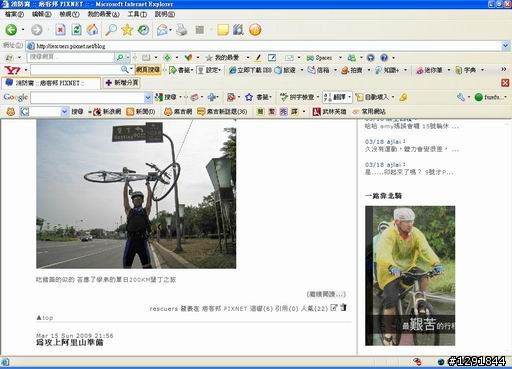Click 自動填入 autofill on Google toolbar
Screen dimensions: 512x369
tap(373, 97)
